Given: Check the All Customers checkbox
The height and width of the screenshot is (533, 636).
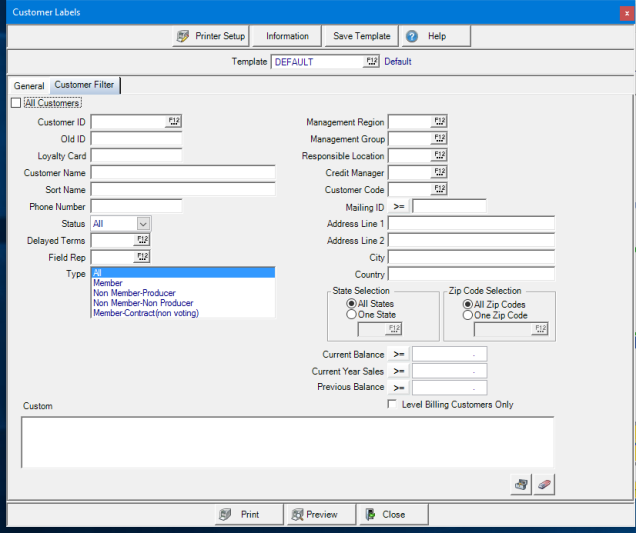Looking at the screenshot, I should [16, 103].
